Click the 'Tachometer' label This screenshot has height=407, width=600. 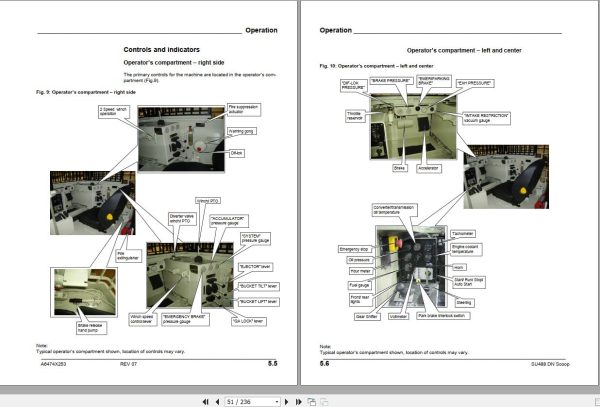point(463,234)
